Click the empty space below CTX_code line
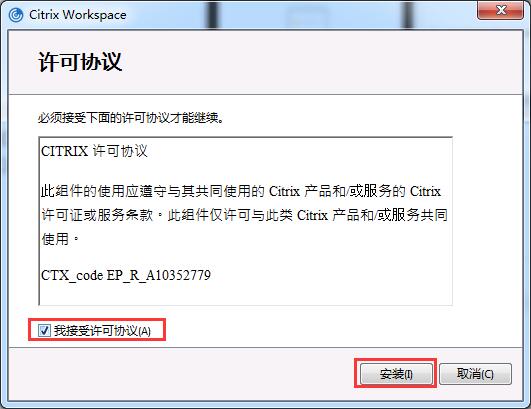531x409 pixels. (x=246, y=294)
